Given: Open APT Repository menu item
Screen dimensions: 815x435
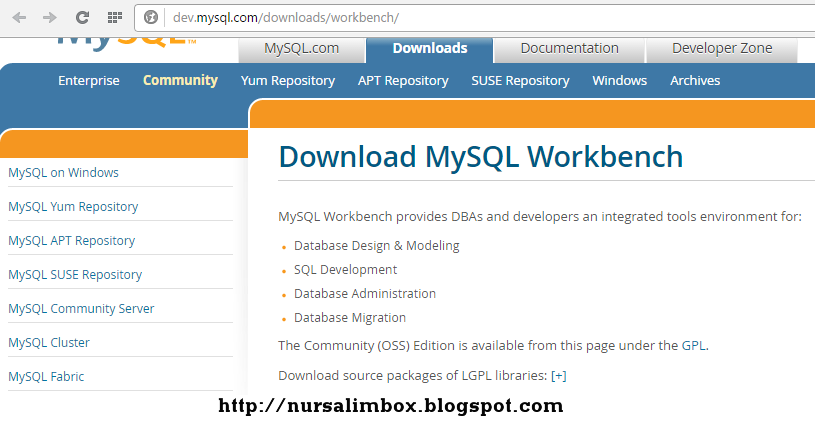Looking at the screenshot, I should (403, 81).
